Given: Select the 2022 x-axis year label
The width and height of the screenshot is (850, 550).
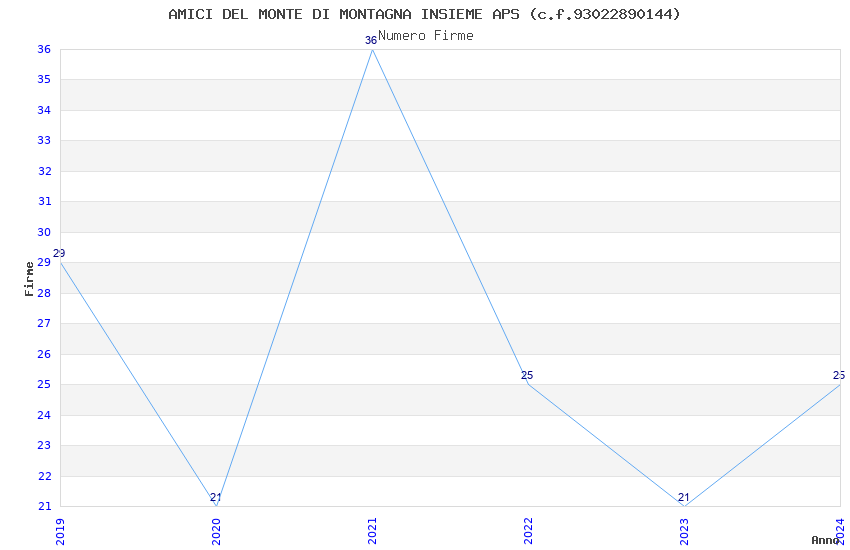Looking at the screenshot, I should 528,531.
